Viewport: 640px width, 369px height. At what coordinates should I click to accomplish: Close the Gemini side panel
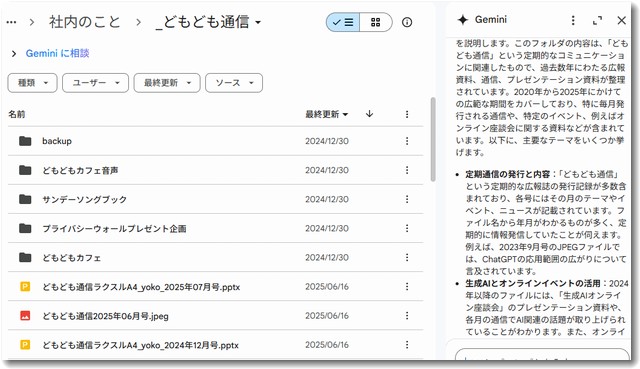point(622,20)
